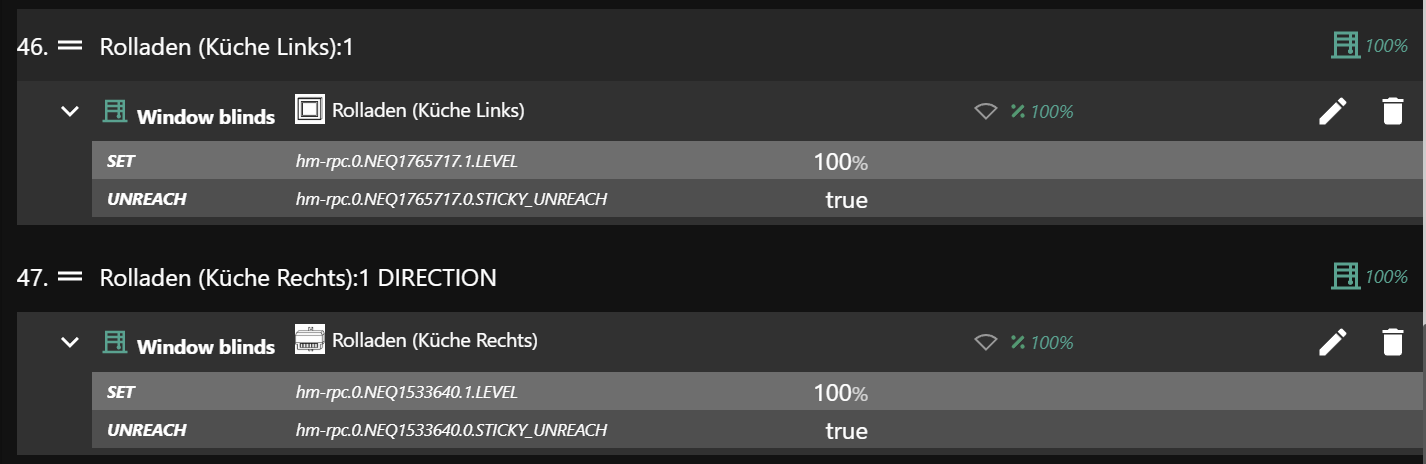Delete the Rolladen (Küche Links) device
This screenshot has width=1426, height=464.
click(1392, 111)
